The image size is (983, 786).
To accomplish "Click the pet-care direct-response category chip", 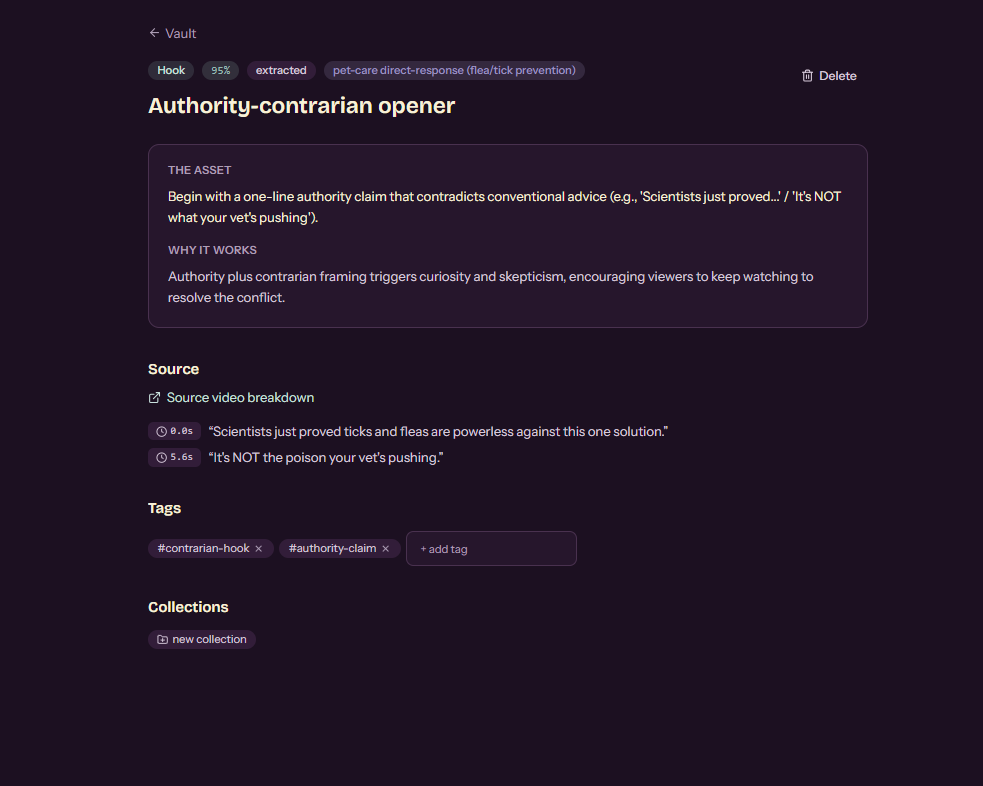I will coord(454,70).
